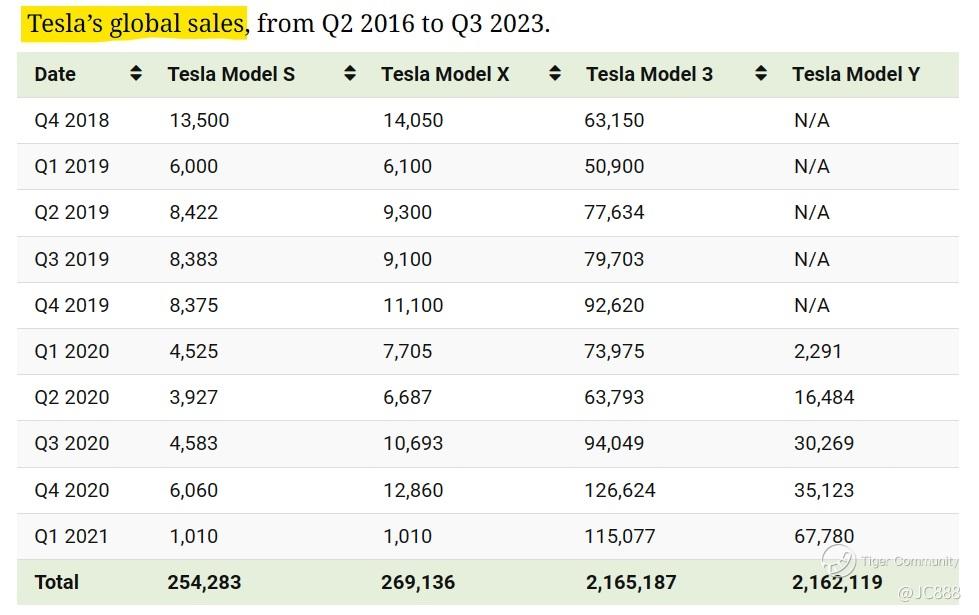The height and width of the screenshot is (615, 979).
Task: Select the Total row label
Action: point(56,582)
